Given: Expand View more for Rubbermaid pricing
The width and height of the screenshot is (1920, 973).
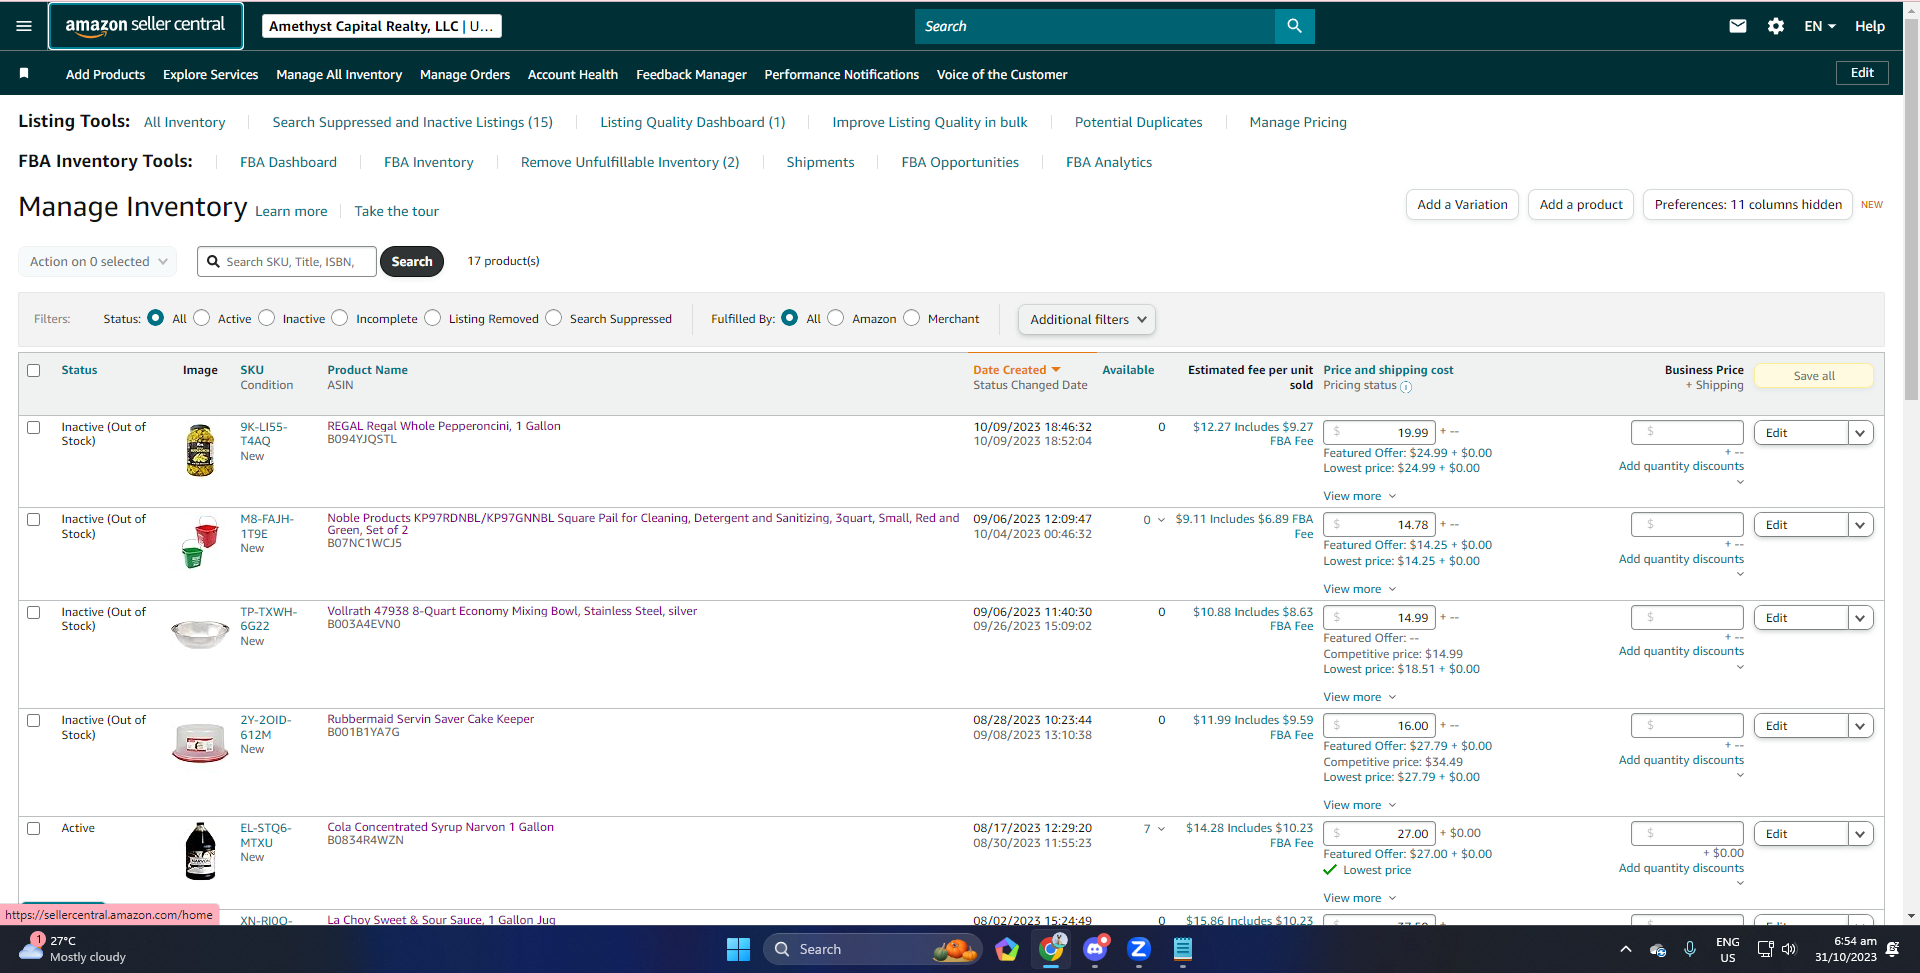Looking at the screenshot, I should coord(1359,805).
